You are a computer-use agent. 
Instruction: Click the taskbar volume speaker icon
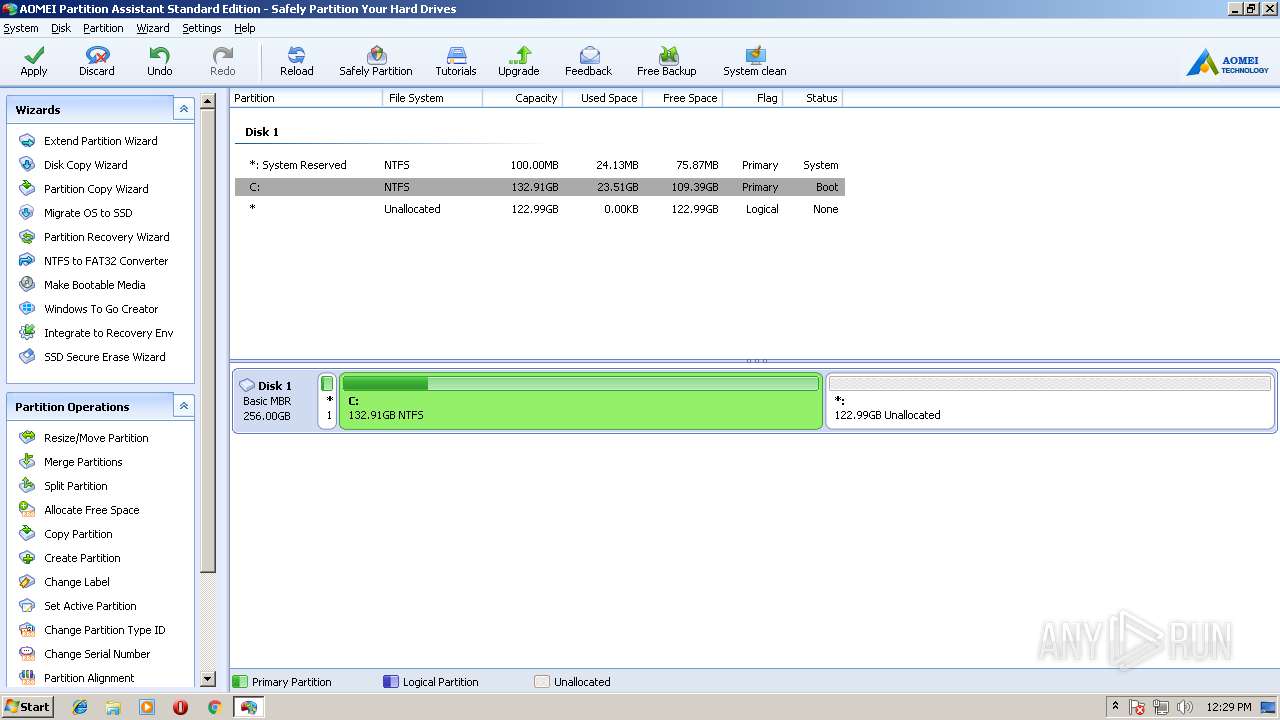click(1185, 707)
